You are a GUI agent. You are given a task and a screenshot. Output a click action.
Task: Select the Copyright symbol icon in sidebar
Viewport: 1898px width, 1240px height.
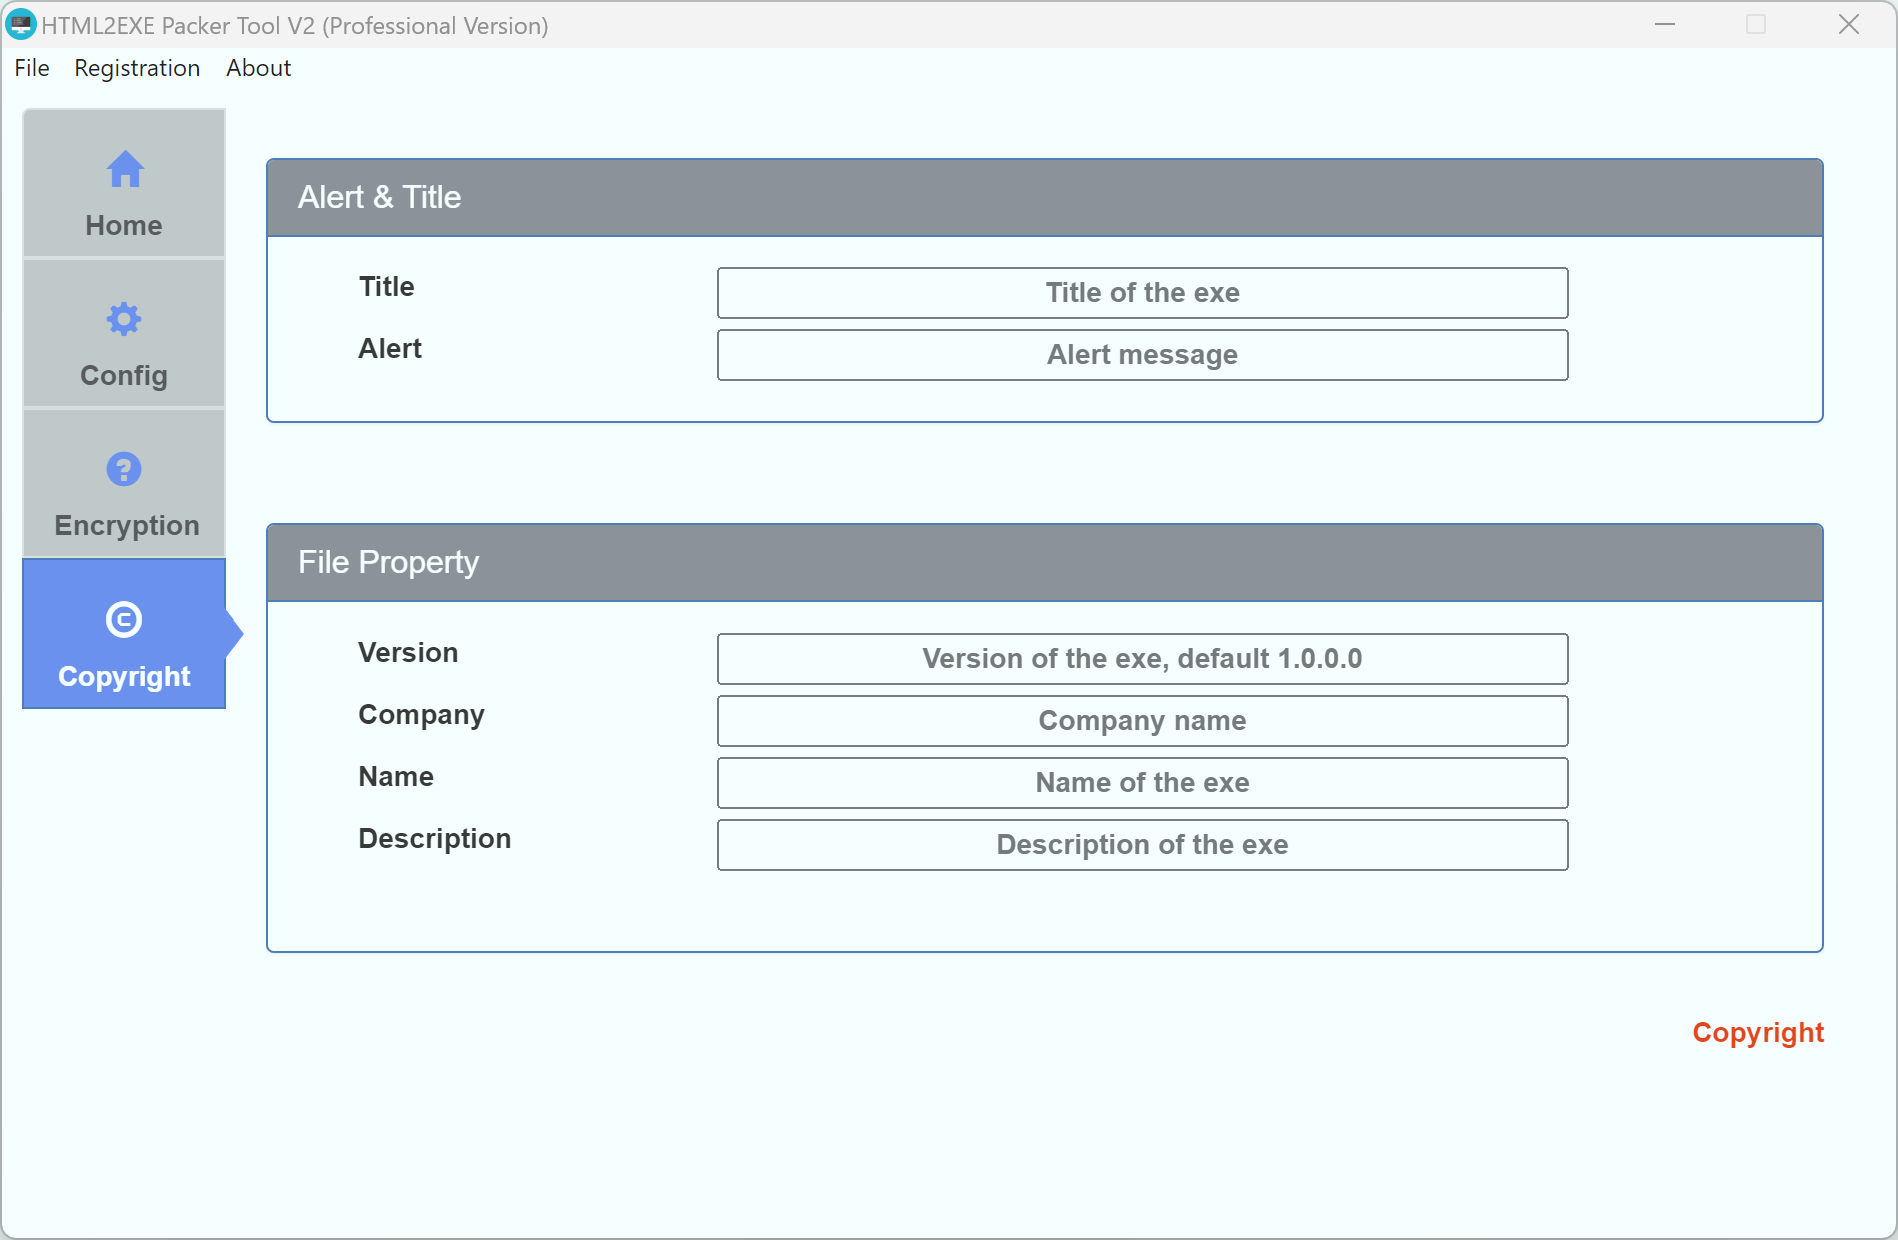coord(123,619)
